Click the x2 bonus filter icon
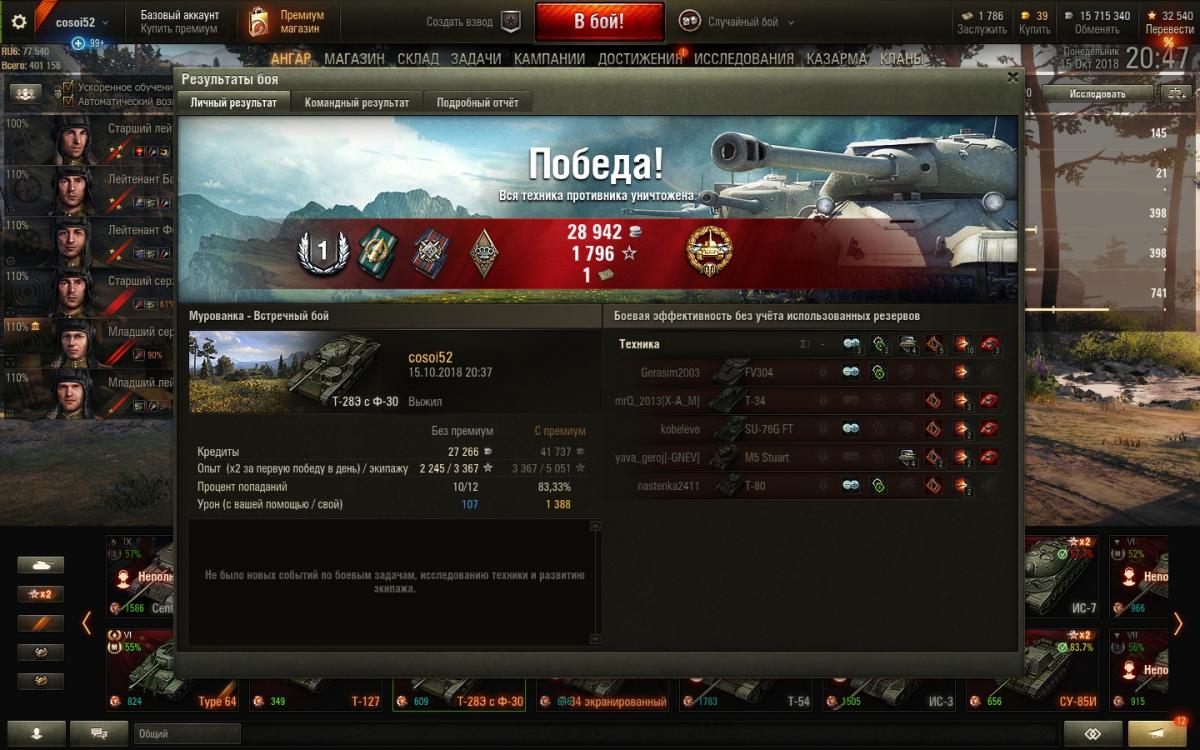Screen dimensions: 1200x750 pos(41,594)
